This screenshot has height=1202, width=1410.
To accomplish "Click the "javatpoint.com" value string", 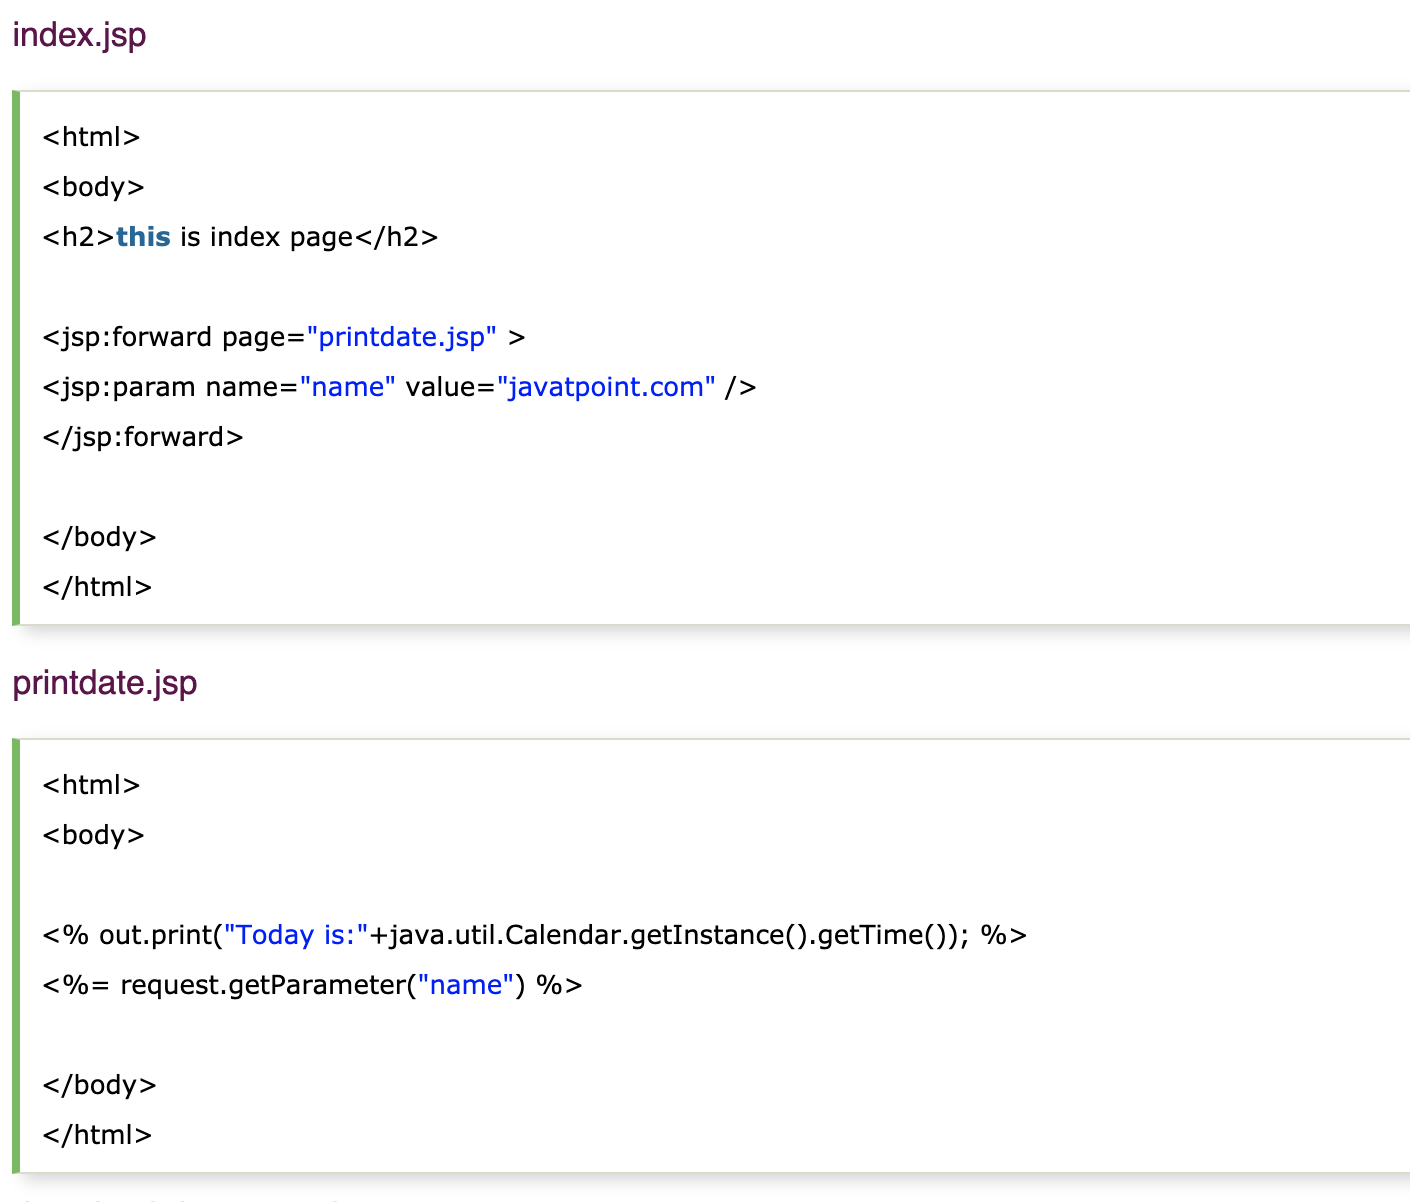I will click(x=606, y=387).
